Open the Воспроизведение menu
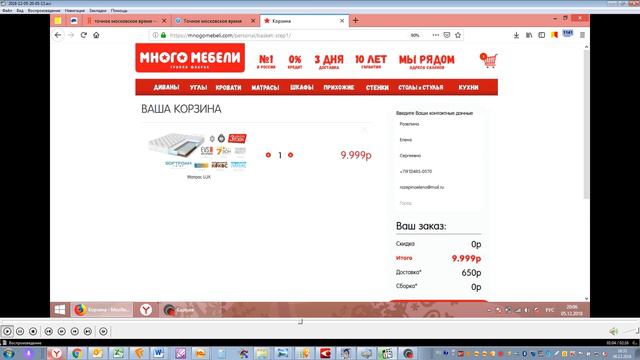 (x=44, y=11)
